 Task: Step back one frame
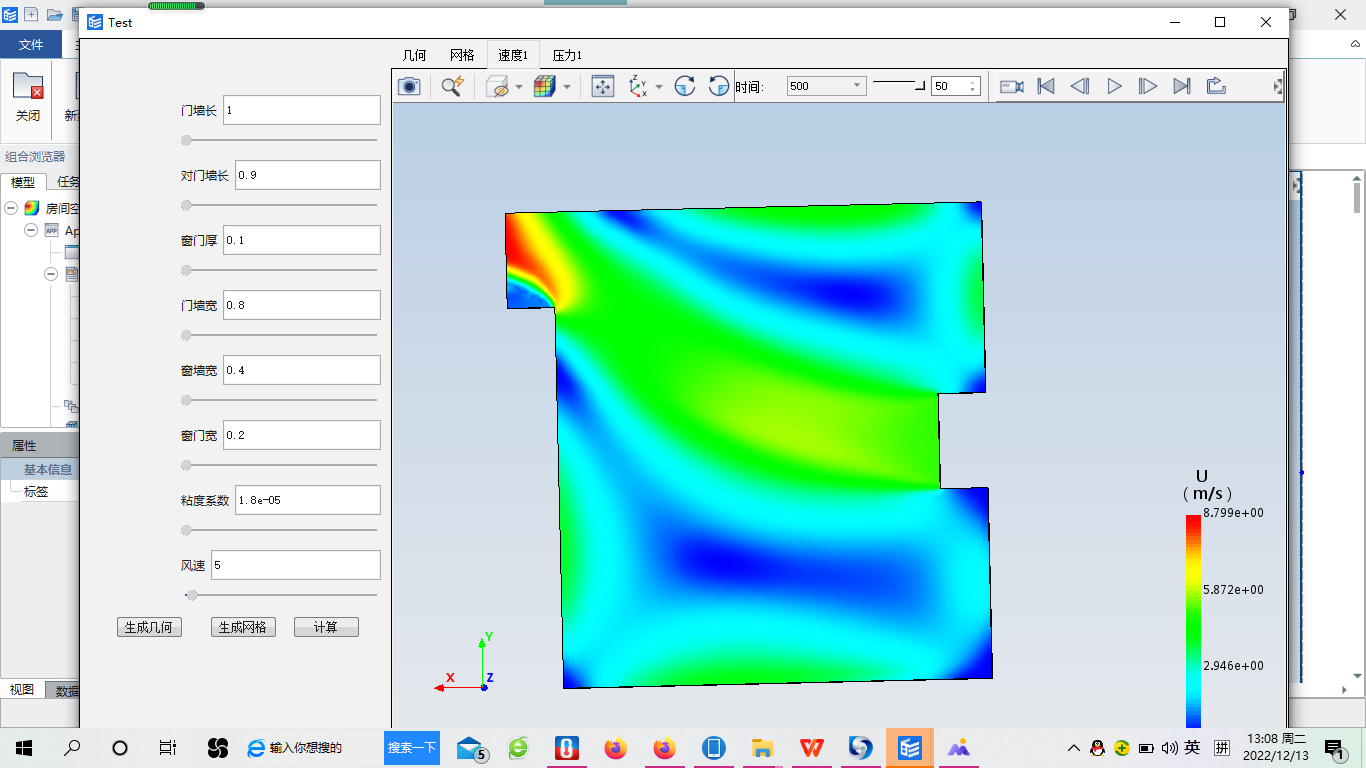(x=1080, y=86)
